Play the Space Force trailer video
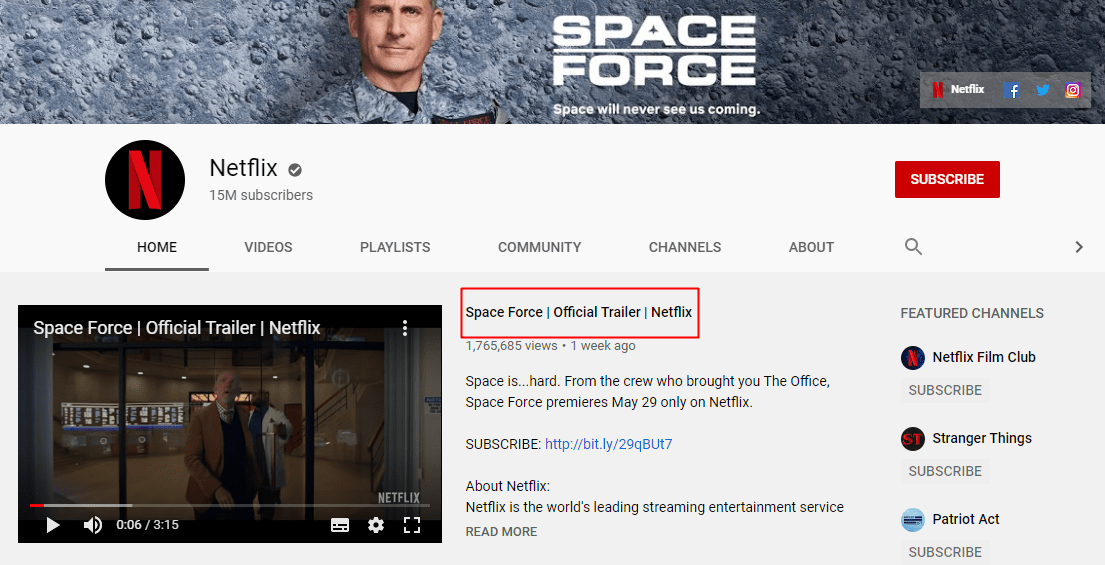 click(x=52, y=525)
